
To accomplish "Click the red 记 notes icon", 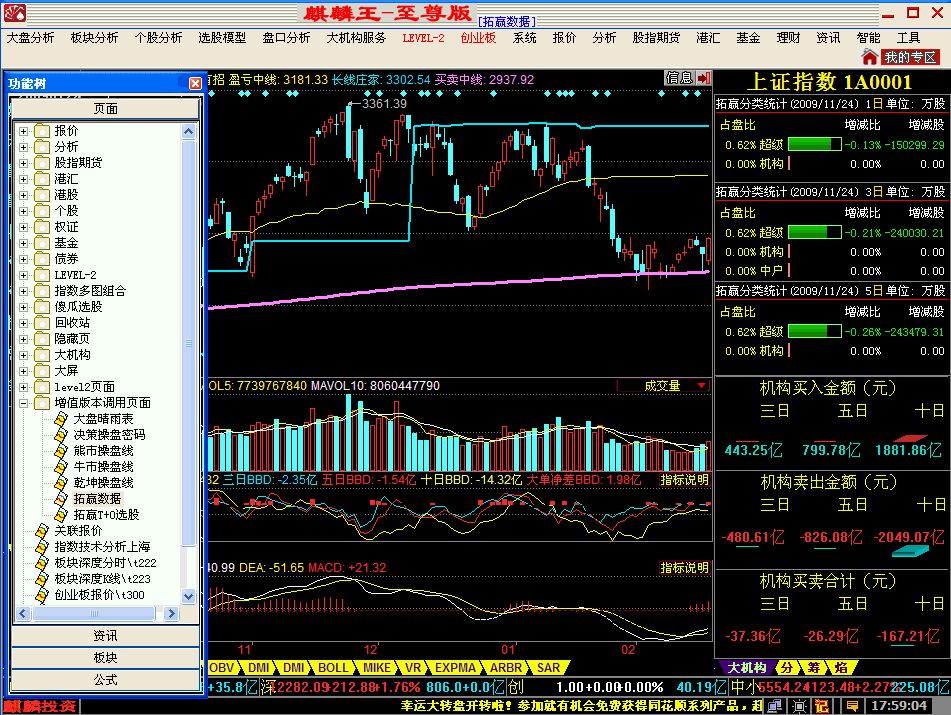I will (822, 706).
